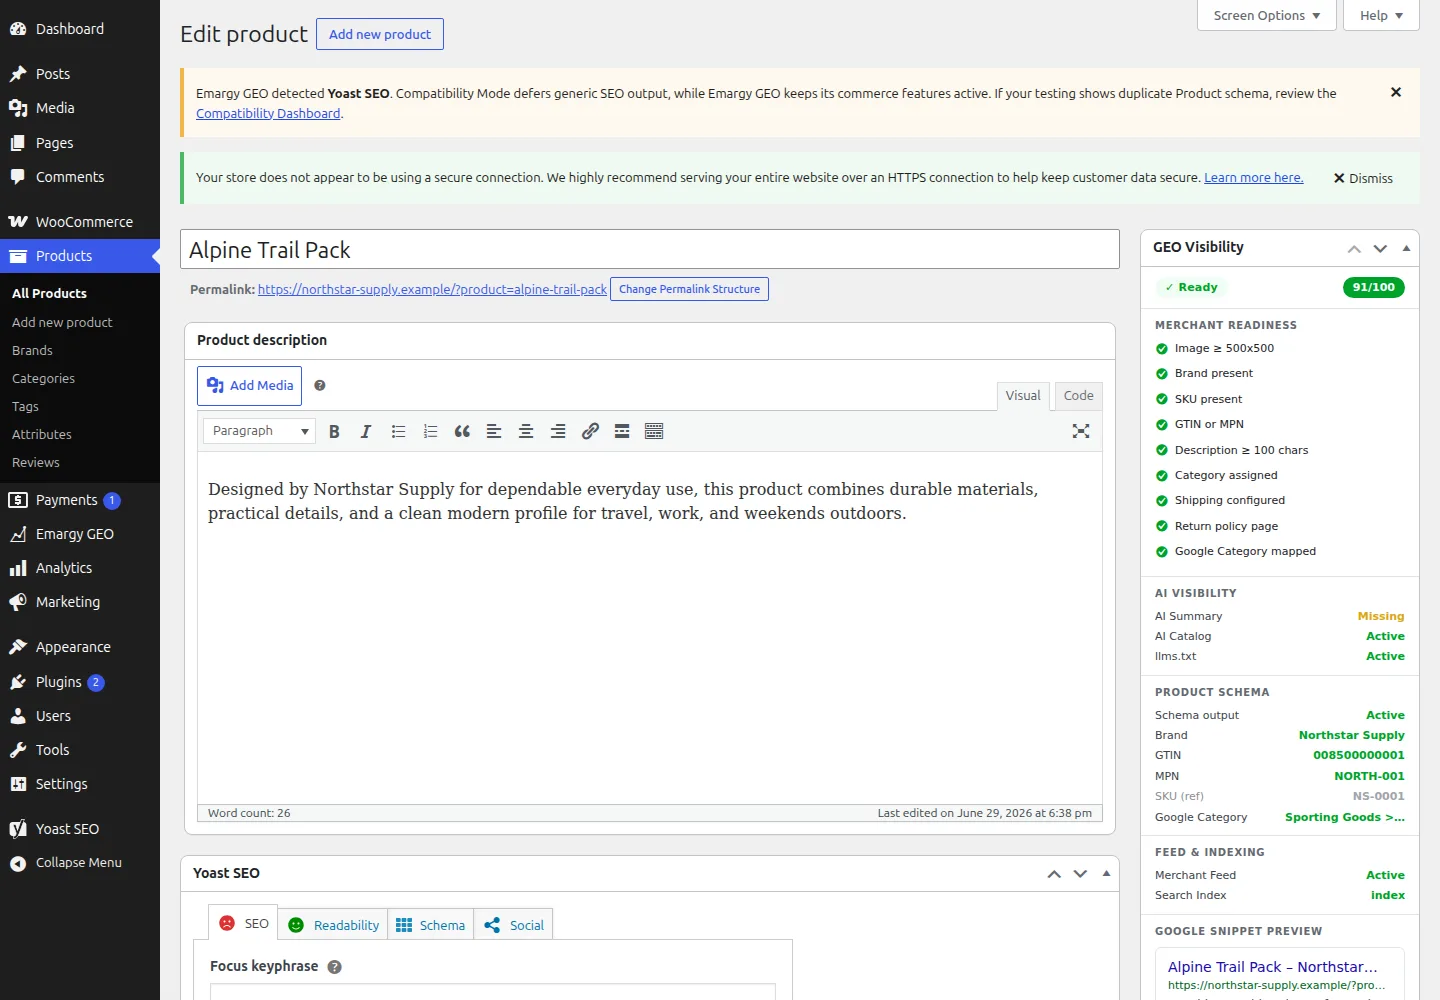Switch to the Visual editor tab
1440x1000 pixels.
[x=1023, y=396]
